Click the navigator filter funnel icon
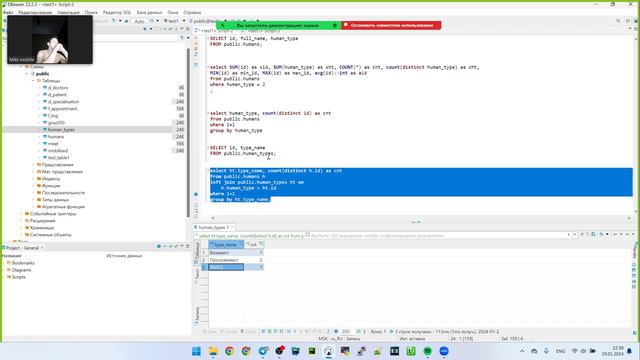The width and height of the screenshot is (640, 360). click(182, 38)
